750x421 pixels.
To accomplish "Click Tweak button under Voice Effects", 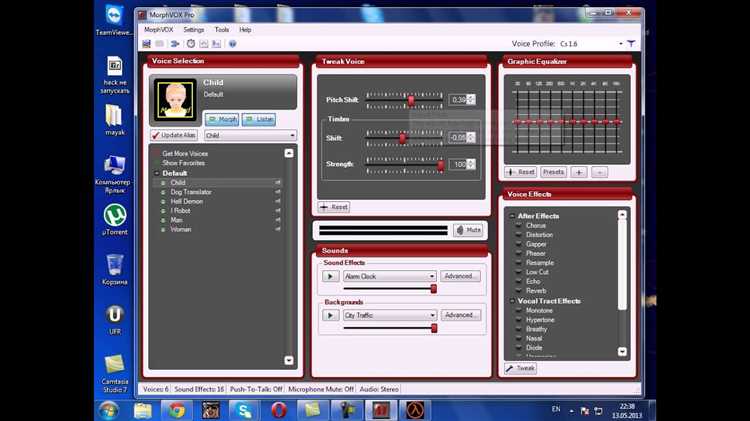I will (x=520, y=368).
